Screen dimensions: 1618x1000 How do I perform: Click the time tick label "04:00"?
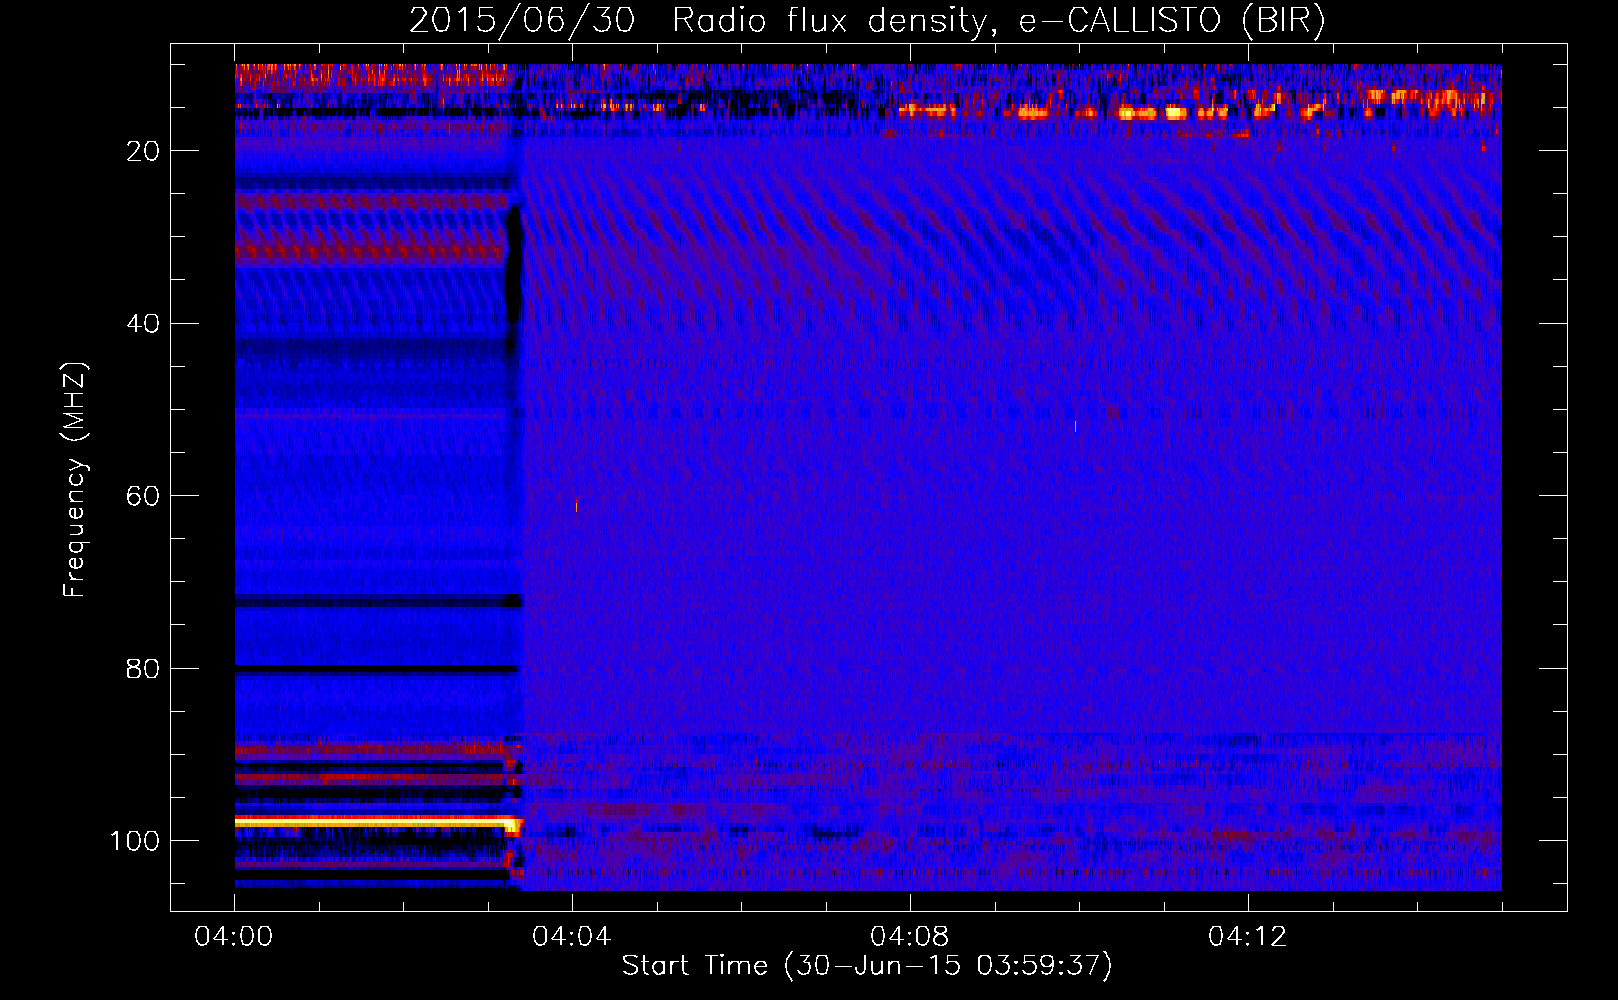234,937
